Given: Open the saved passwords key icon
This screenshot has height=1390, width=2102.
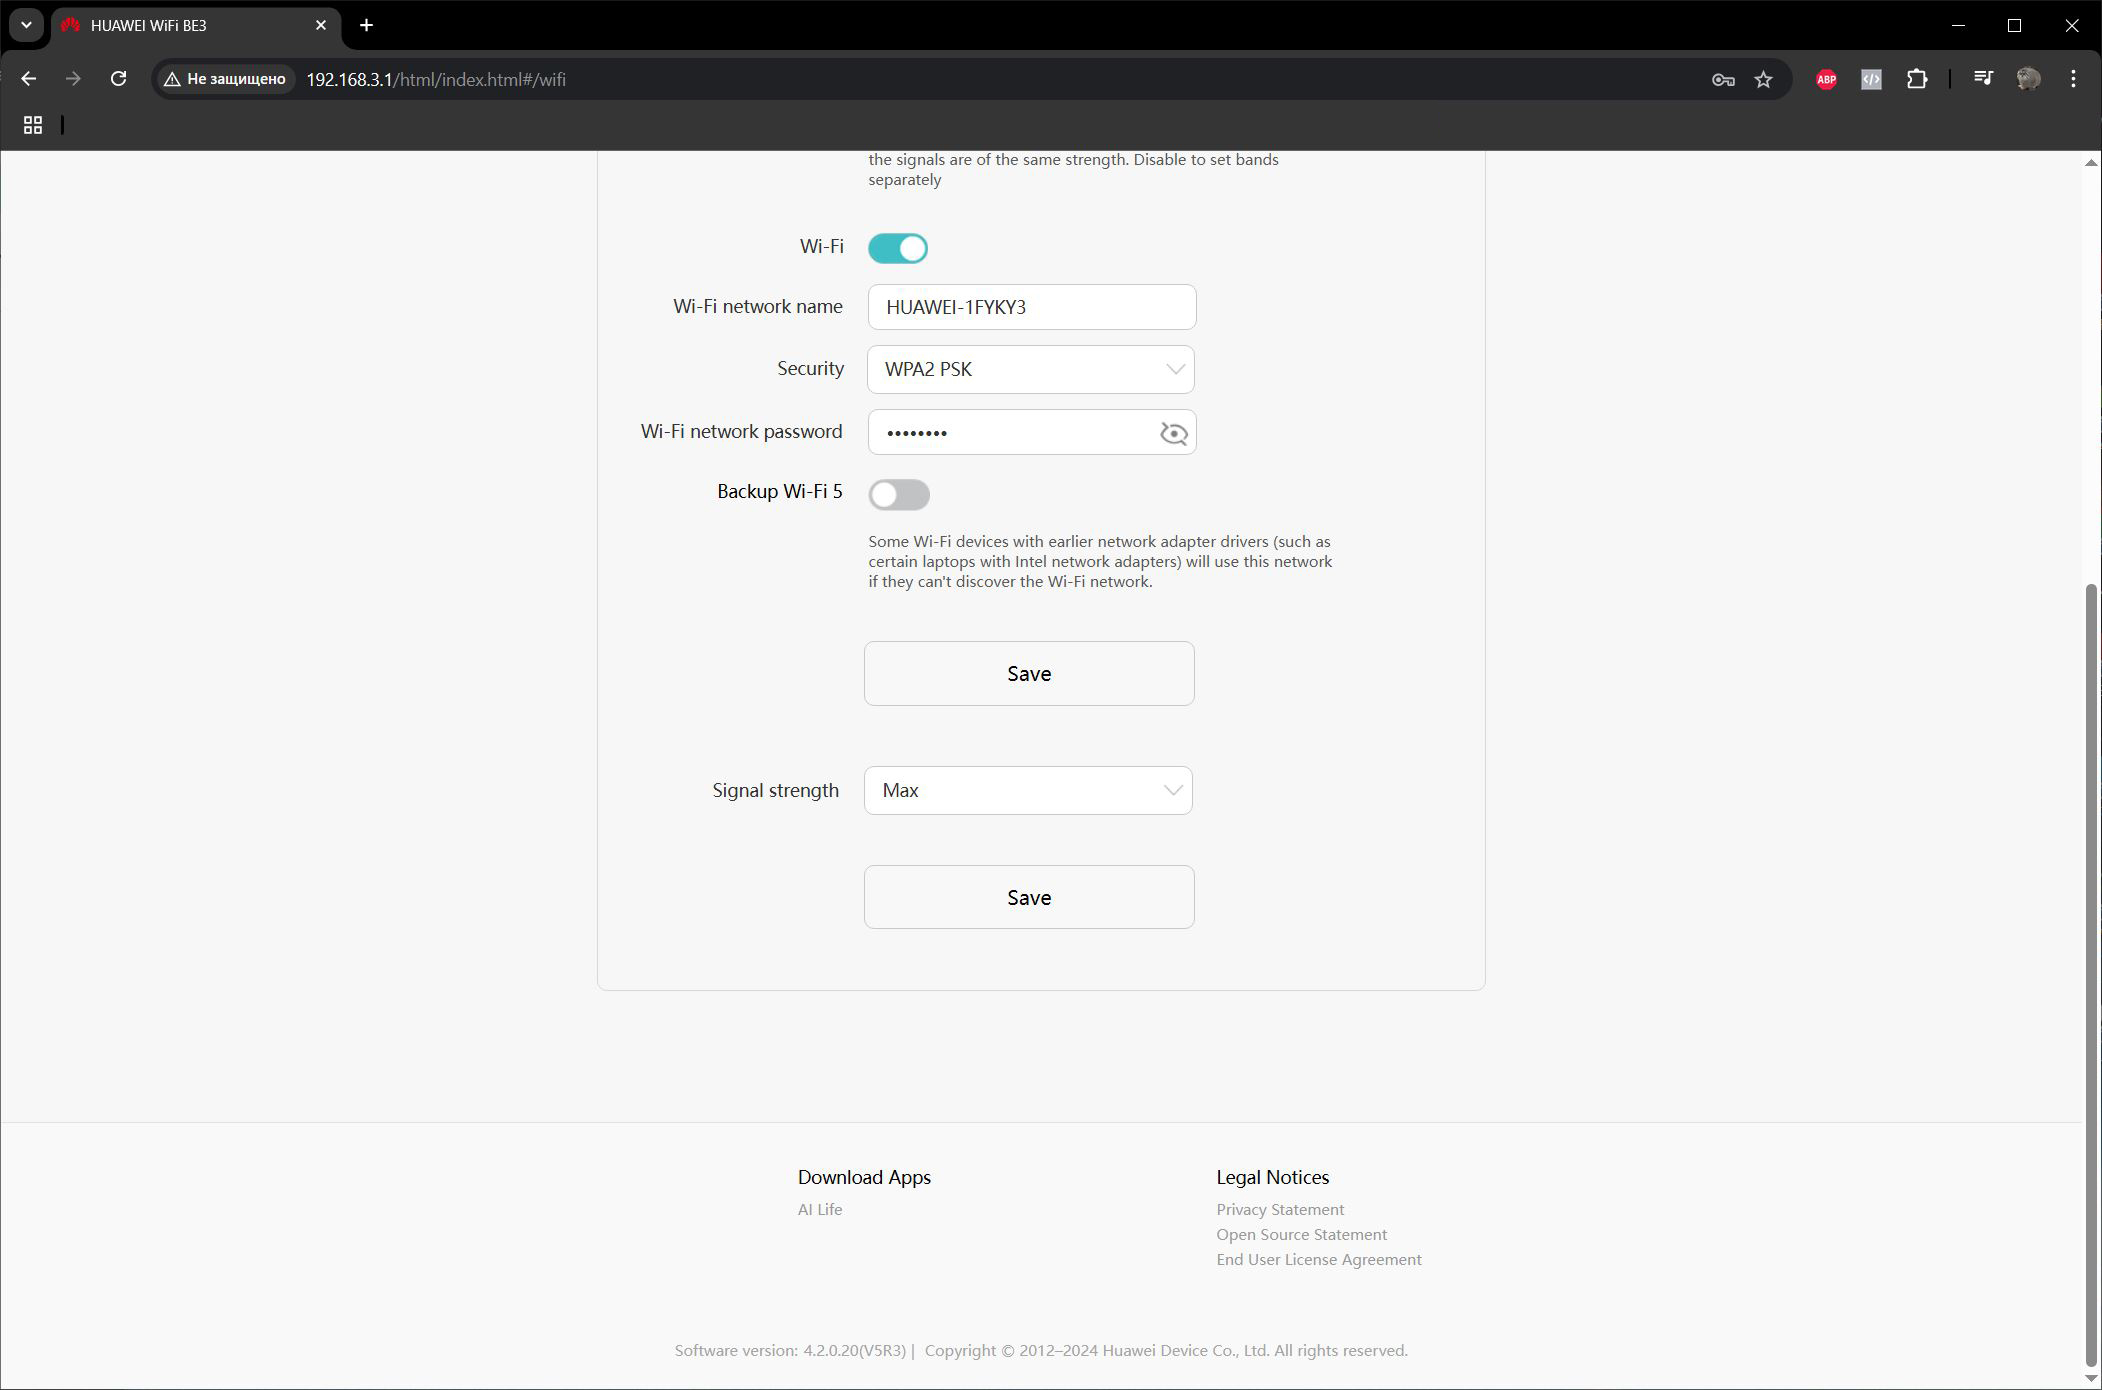Looking at the screenshot, I should tap(1722, 79).
